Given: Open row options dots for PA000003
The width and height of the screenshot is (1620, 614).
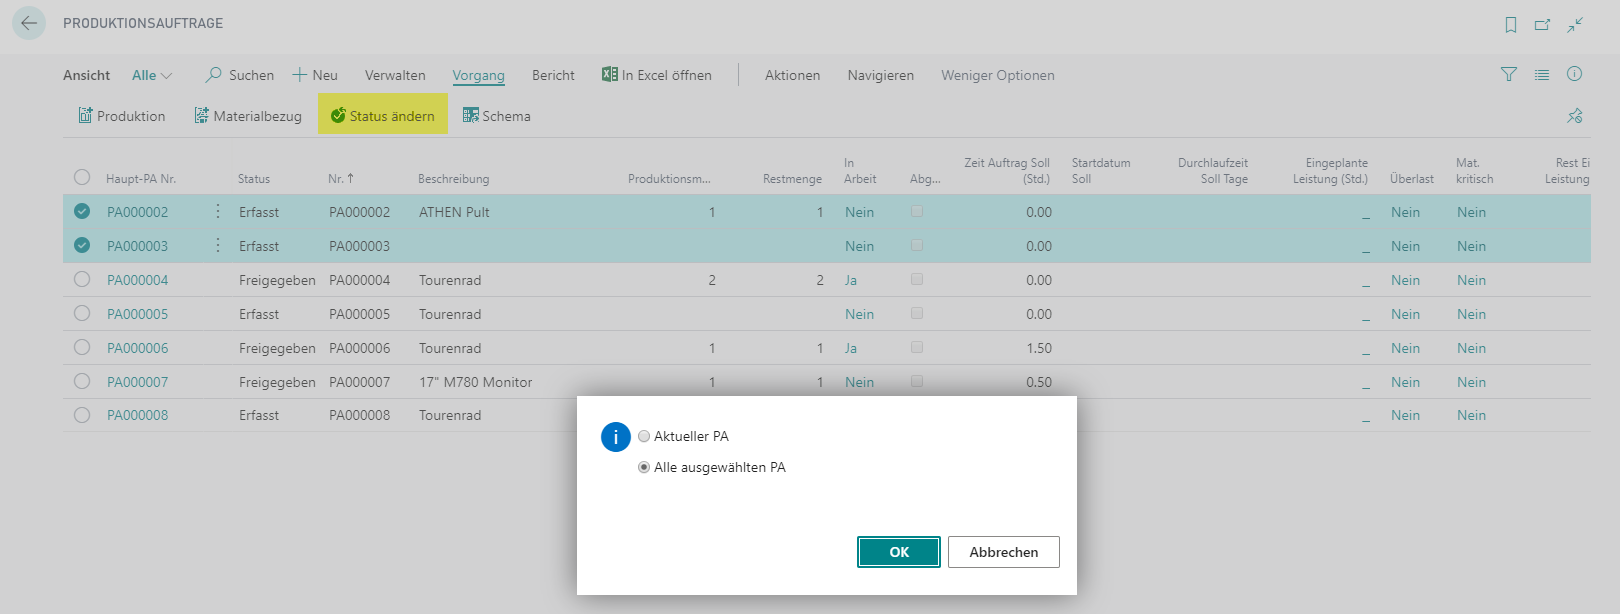Looking at the screenshot, I should click(x=218, y=246).
